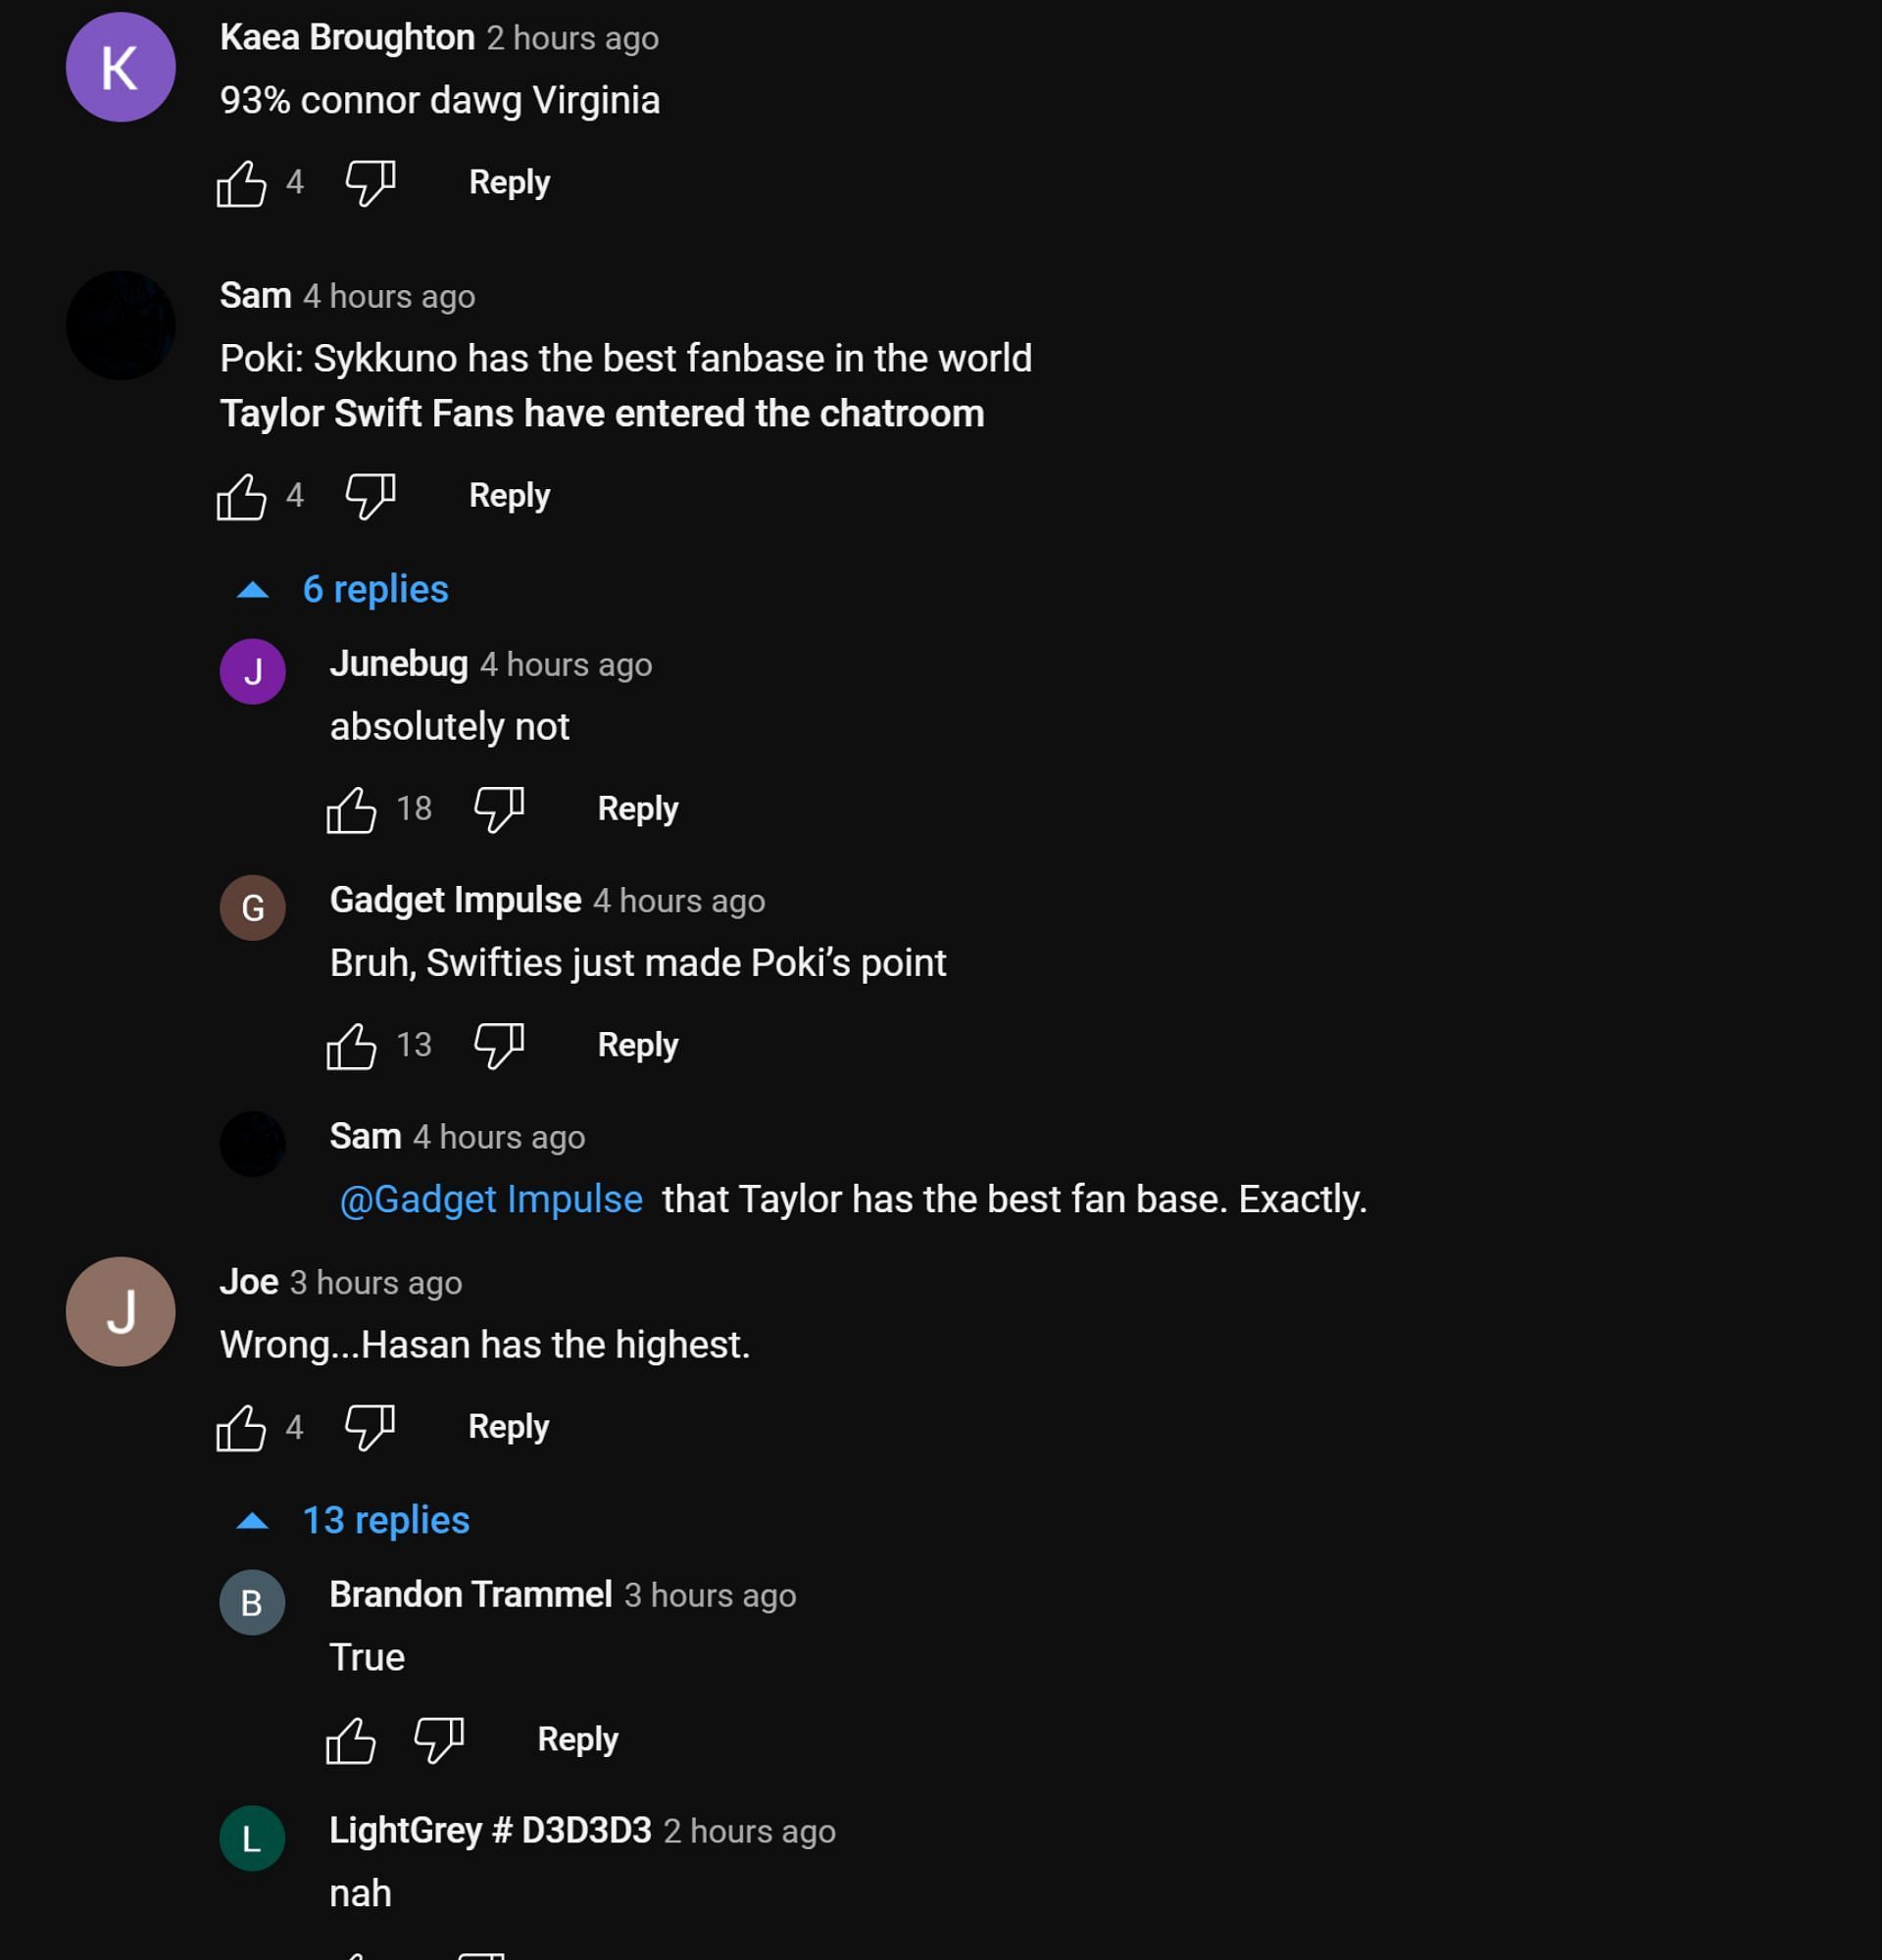Like Joe's Hasan comment
This screenshot has height=1960, width=1882.
click(242, 1427)
